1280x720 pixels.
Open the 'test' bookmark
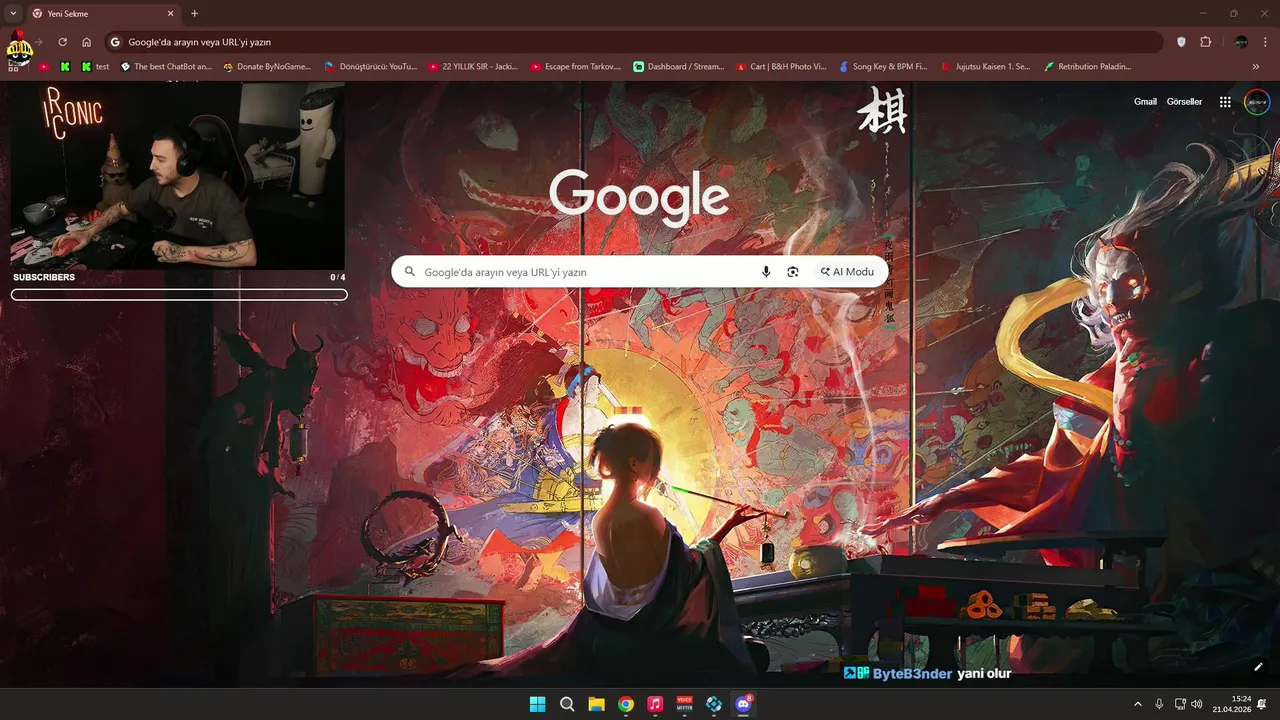tap(95, 67)
